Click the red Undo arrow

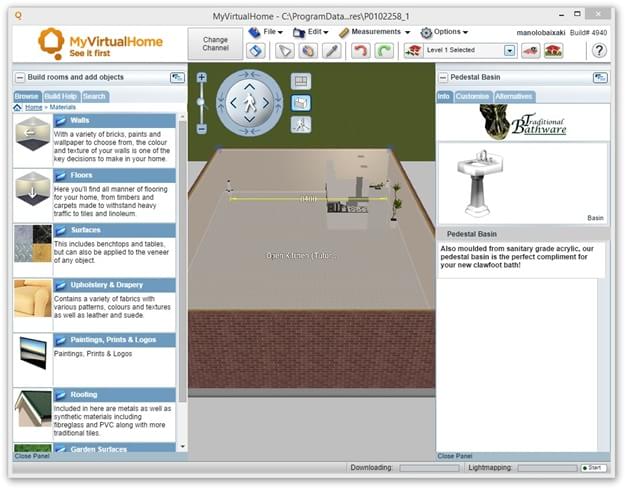click(x=360, y=51)
